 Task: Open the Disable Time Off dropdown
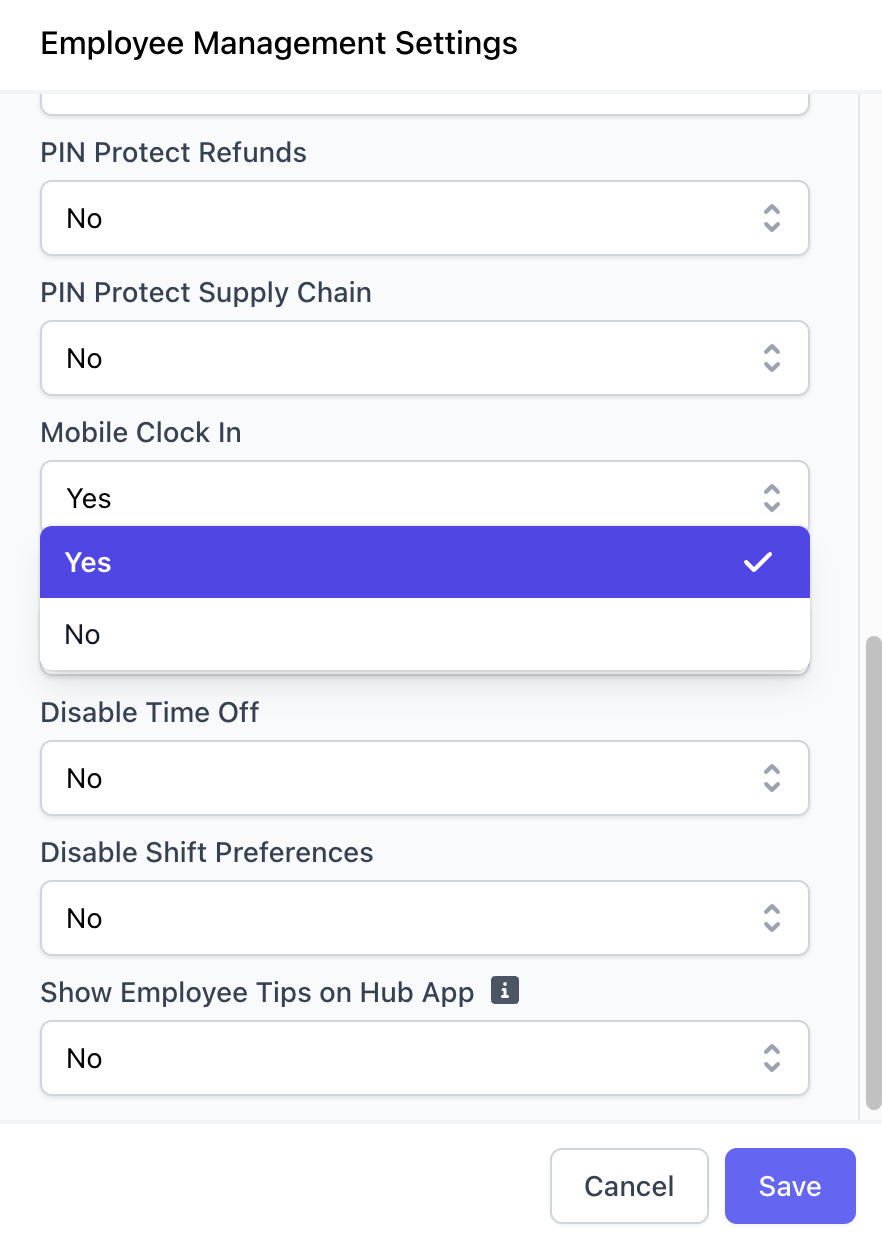425,778
